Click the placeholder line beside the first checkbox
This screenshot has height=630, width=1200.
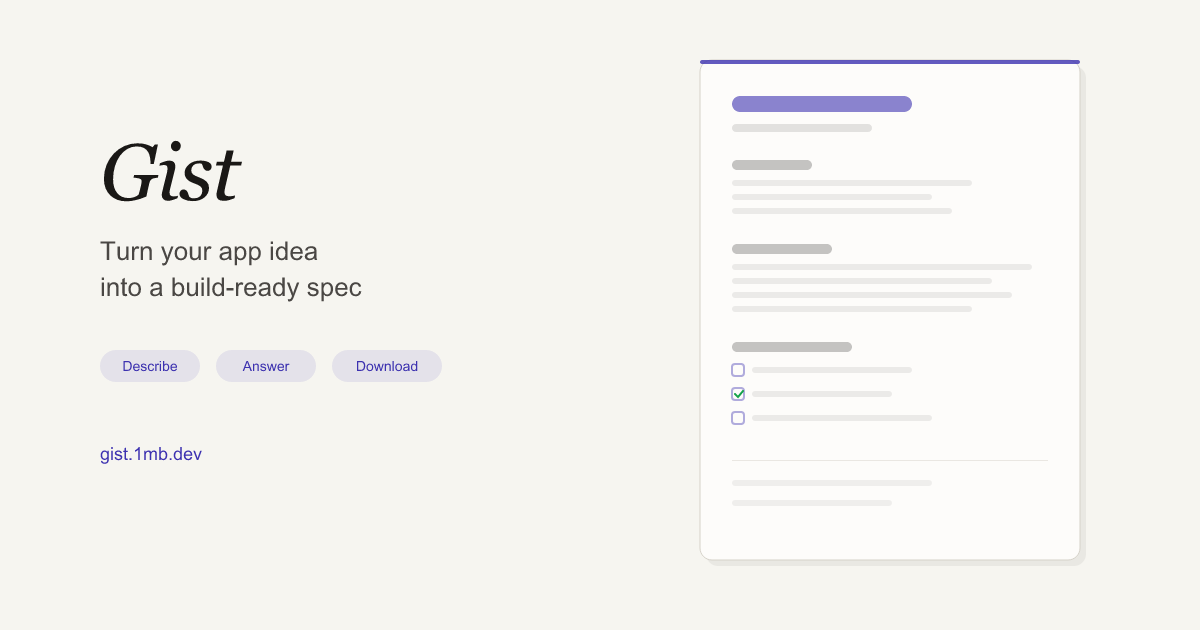click(831, 370)
